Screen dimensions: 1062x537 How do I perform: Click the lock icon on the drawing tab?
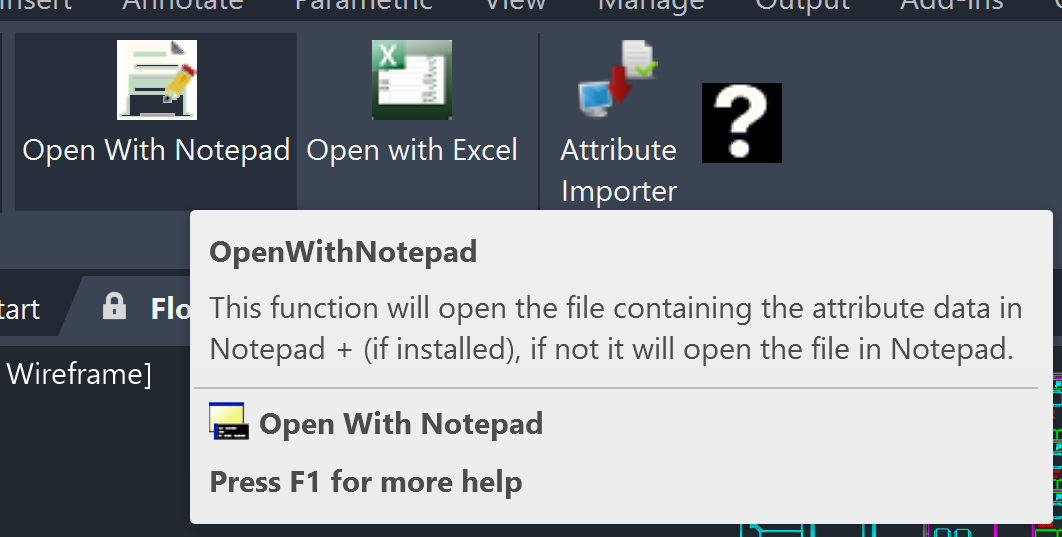114,306
